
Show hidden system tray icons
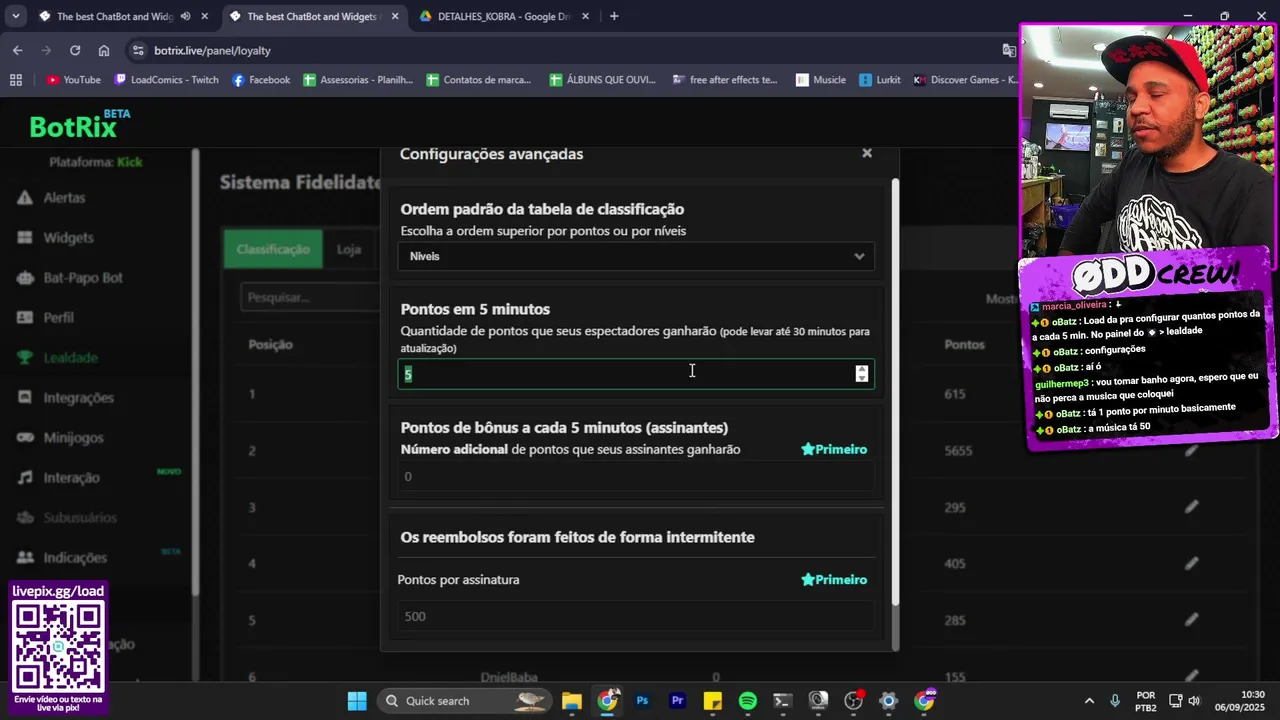pyautogui.click(x=1089, y=701)
